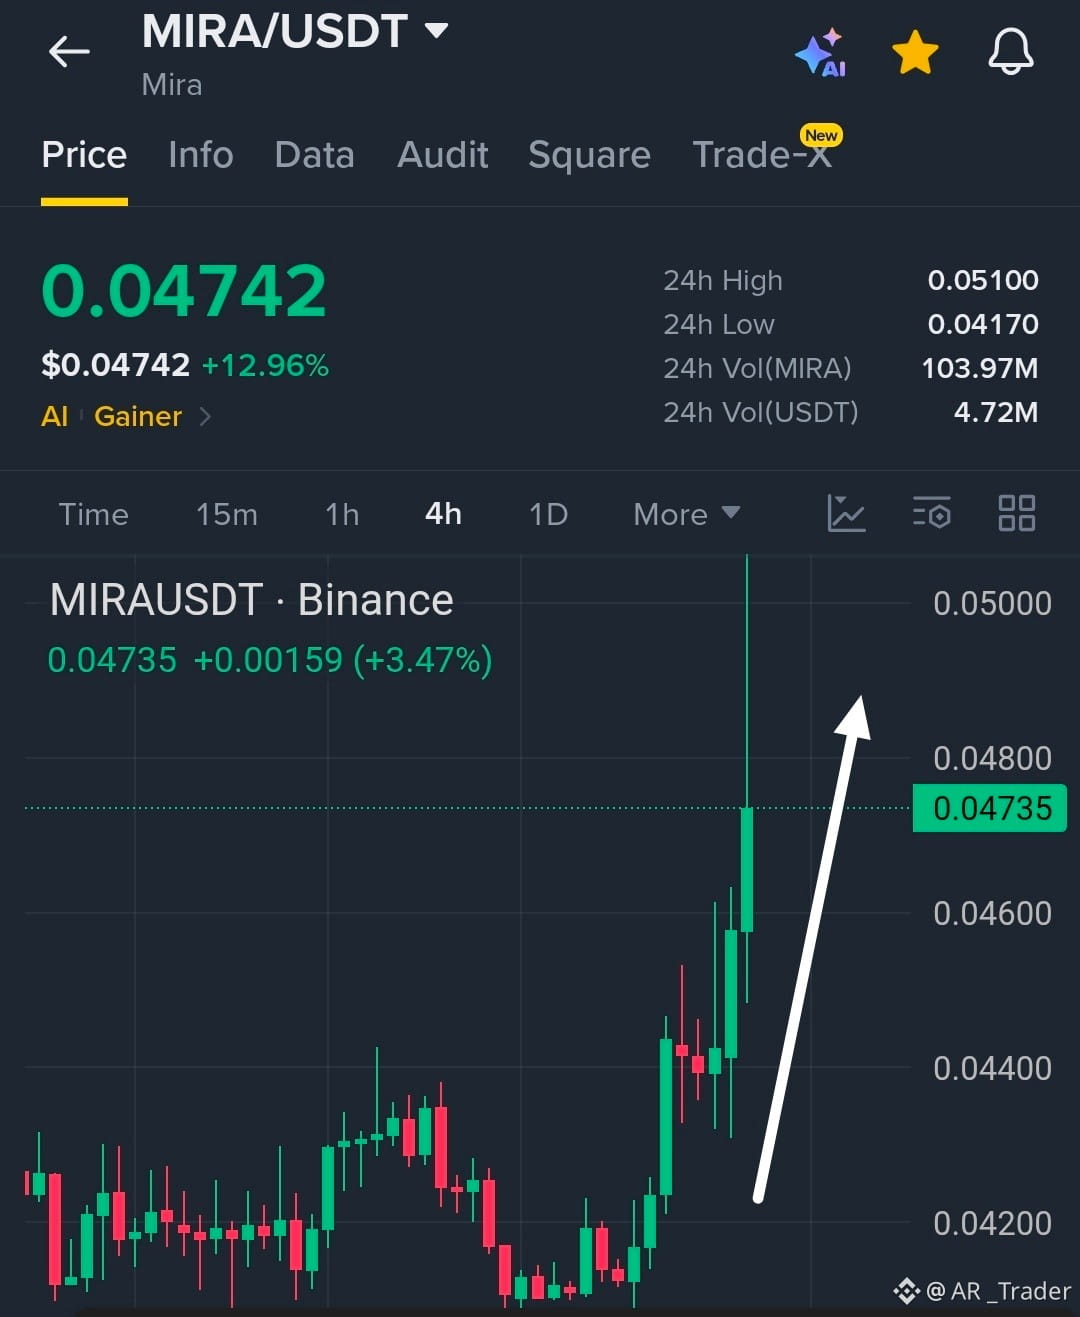Viewport: 1080px width, 1317px height.
Task: Open the price alert bell icon
Action: 1011,51
